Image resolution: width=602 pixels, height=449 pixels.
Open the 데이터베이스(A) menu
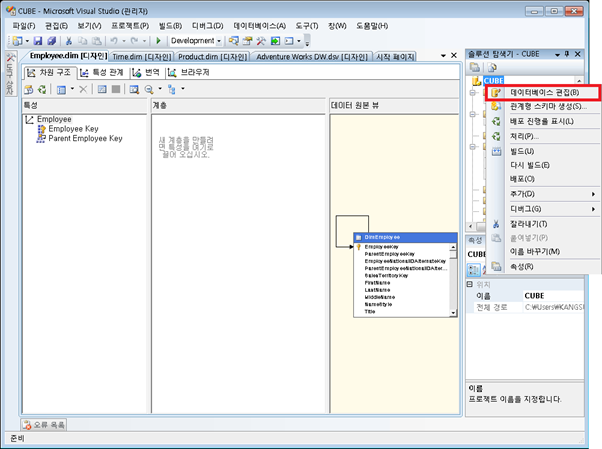coord(260,26)
